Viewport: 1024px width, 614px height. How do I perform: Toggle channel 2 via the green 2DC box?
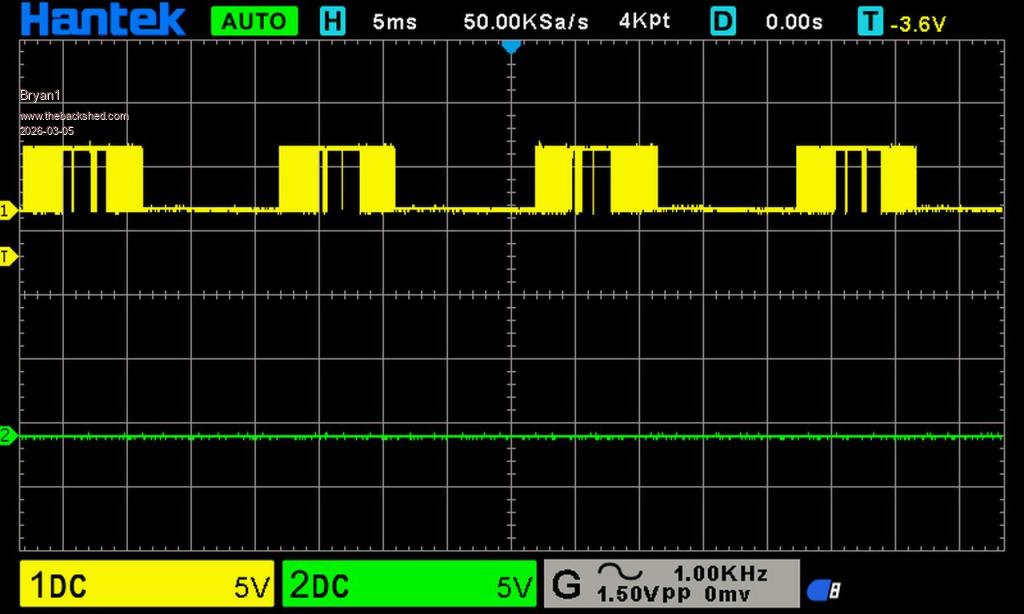click(x=409, y=584)
